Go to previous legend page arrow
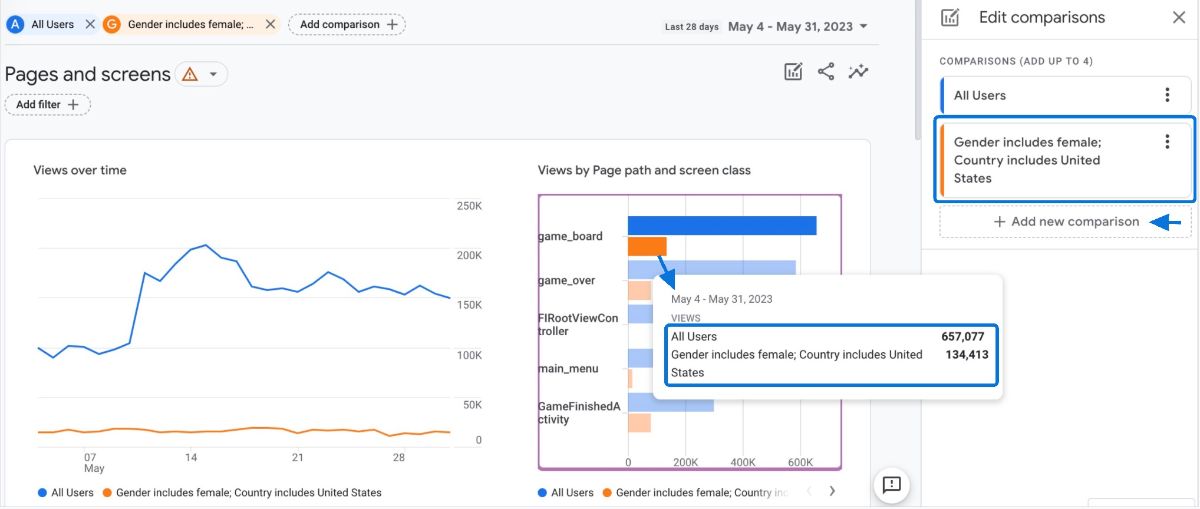1200x509 pixels. coord(808,491)
